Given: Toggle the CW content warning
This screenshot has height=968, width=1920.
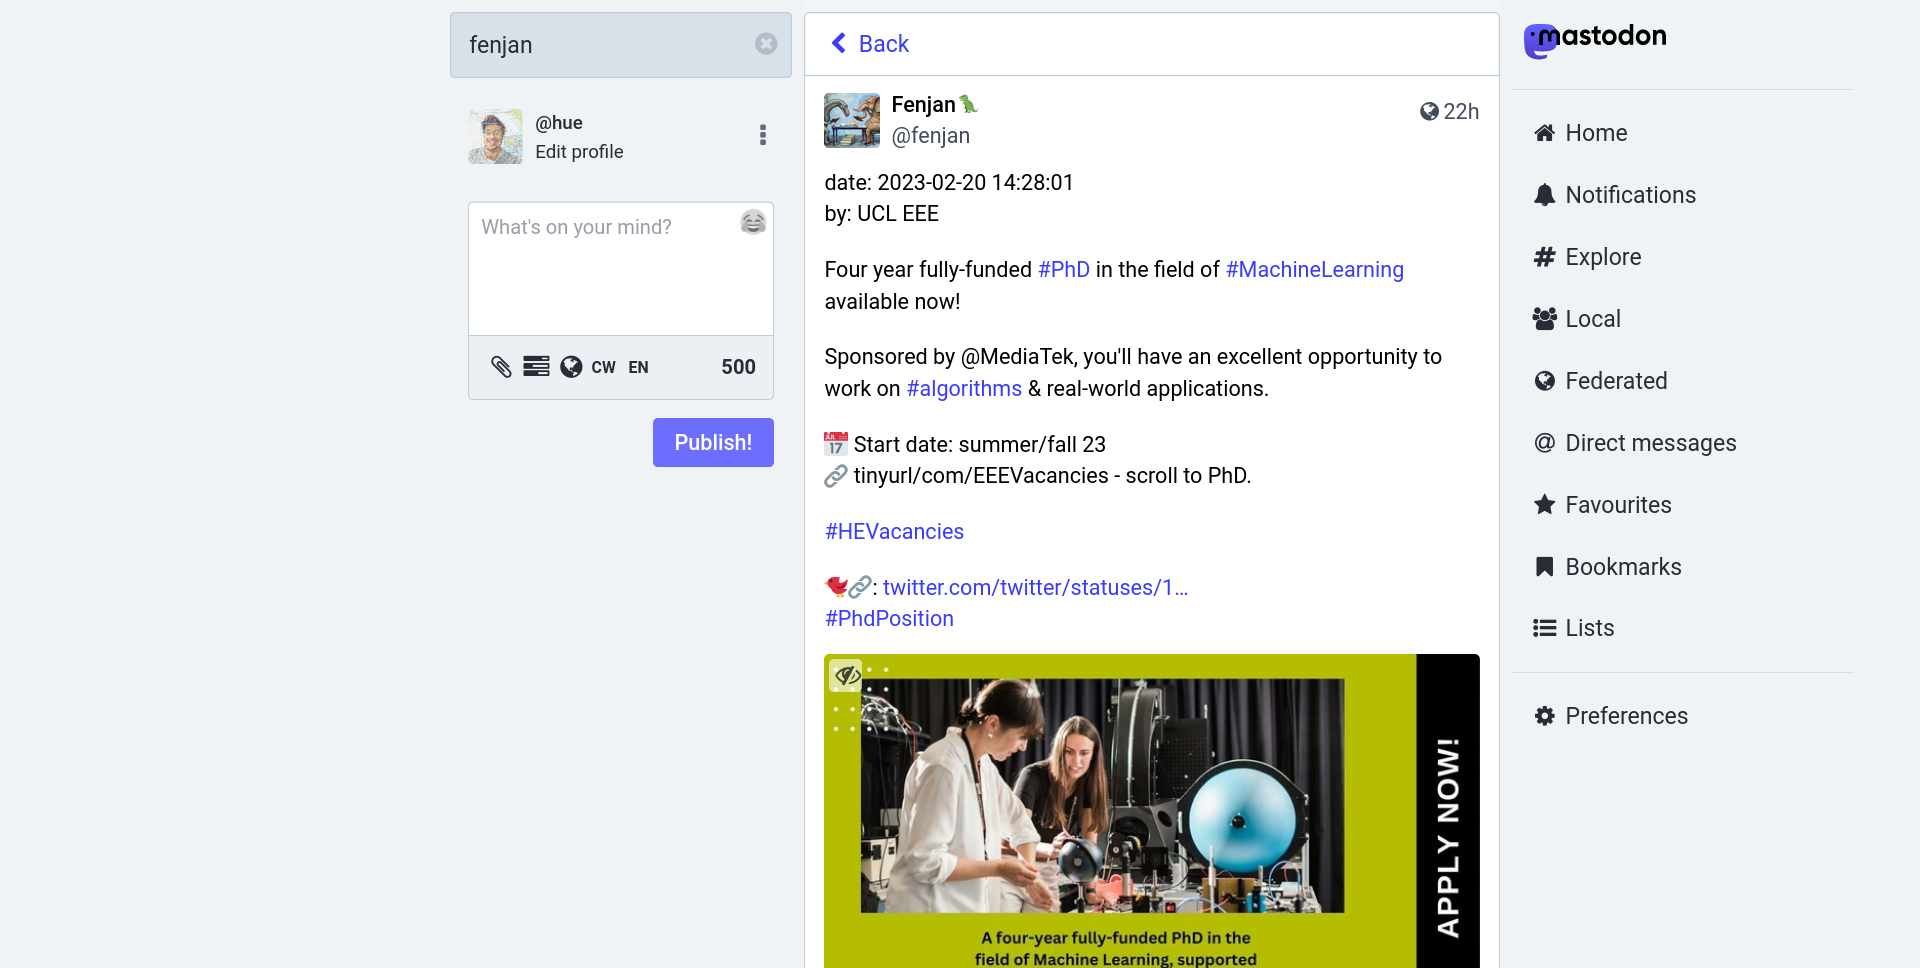Looking at the screenshot, I should point(603,367).
